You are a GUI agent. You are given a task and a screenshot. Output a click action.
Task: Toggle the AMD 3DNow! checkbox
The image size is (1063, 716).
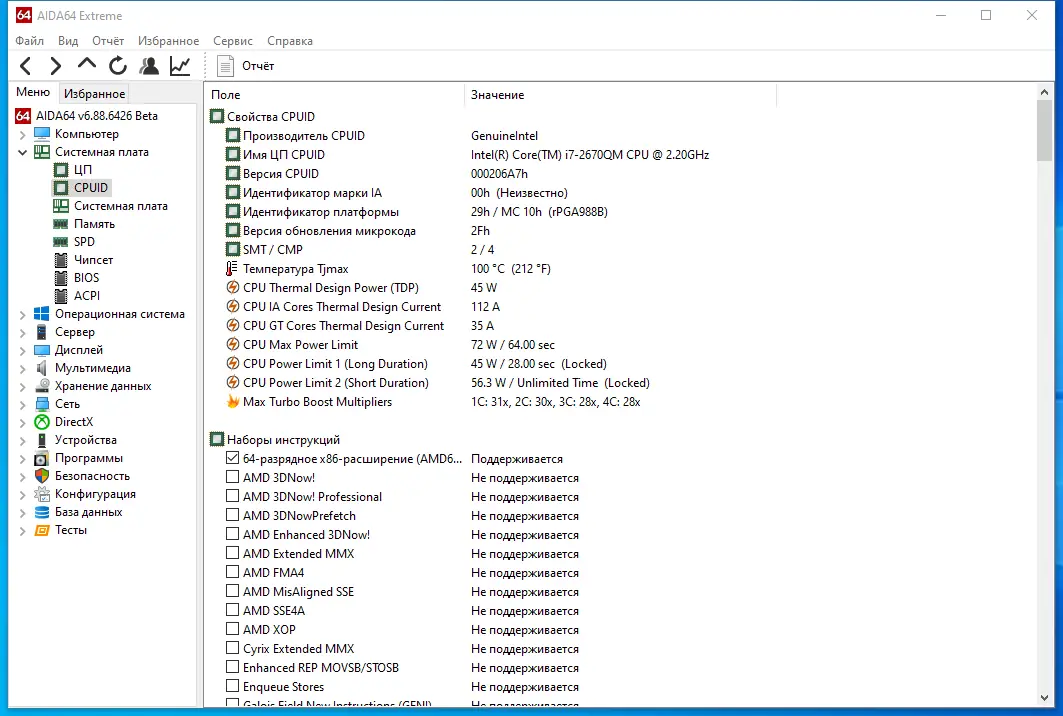233,477
